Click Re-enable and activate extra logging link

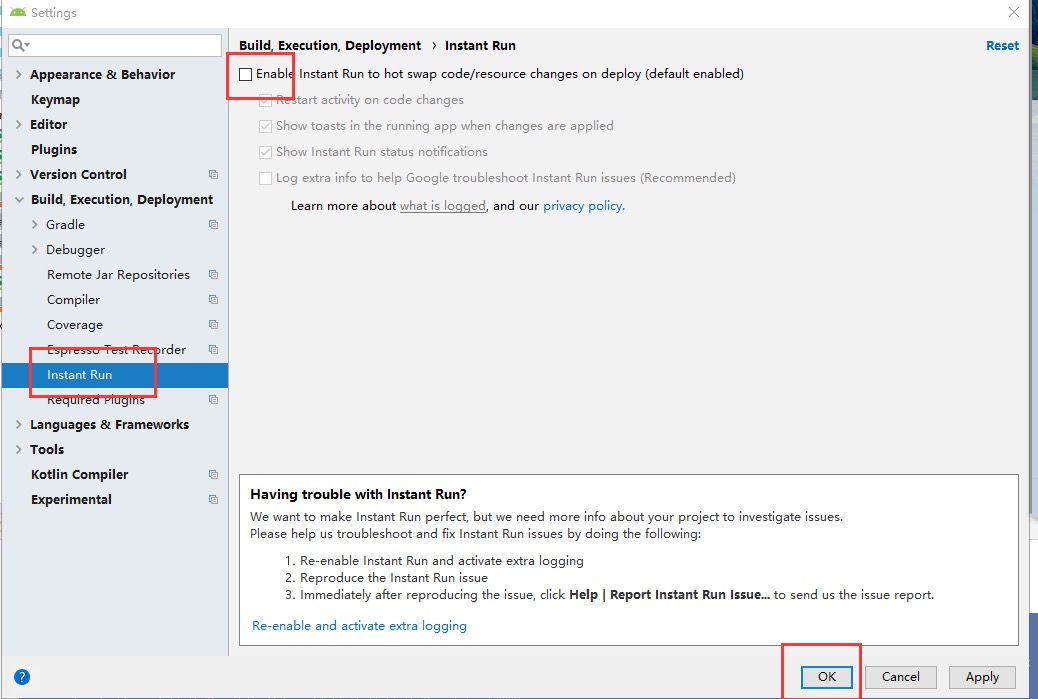[x=359, y=626]
